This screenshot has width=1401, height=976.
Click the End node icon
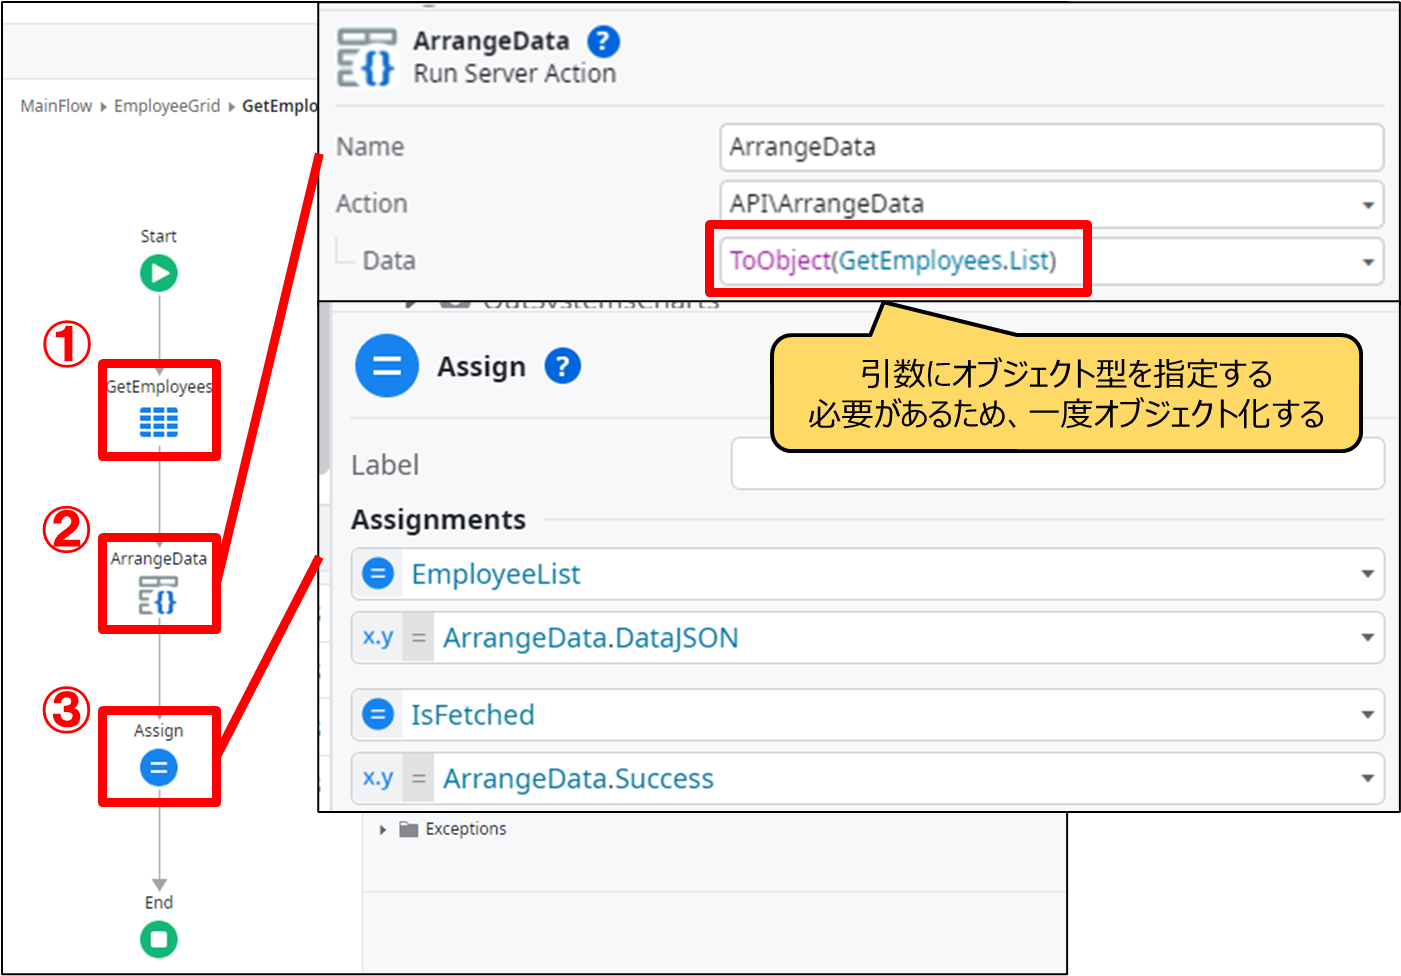pyautogui.click(x=158, y=939)
